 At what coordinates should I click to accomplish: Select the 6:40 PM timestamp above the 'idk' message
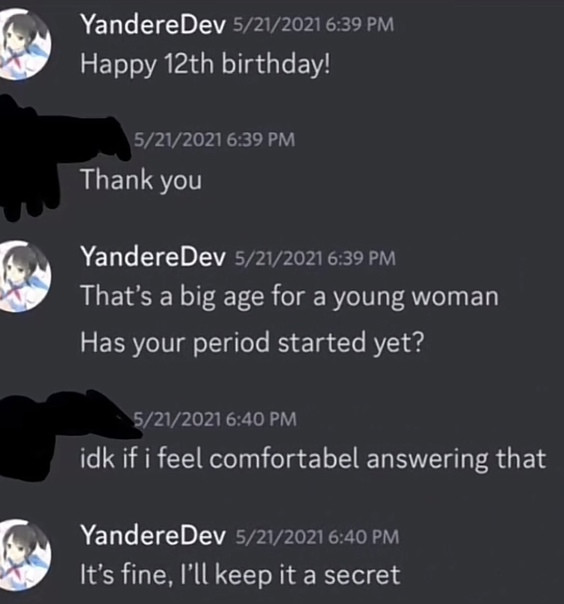pos(215,419)
